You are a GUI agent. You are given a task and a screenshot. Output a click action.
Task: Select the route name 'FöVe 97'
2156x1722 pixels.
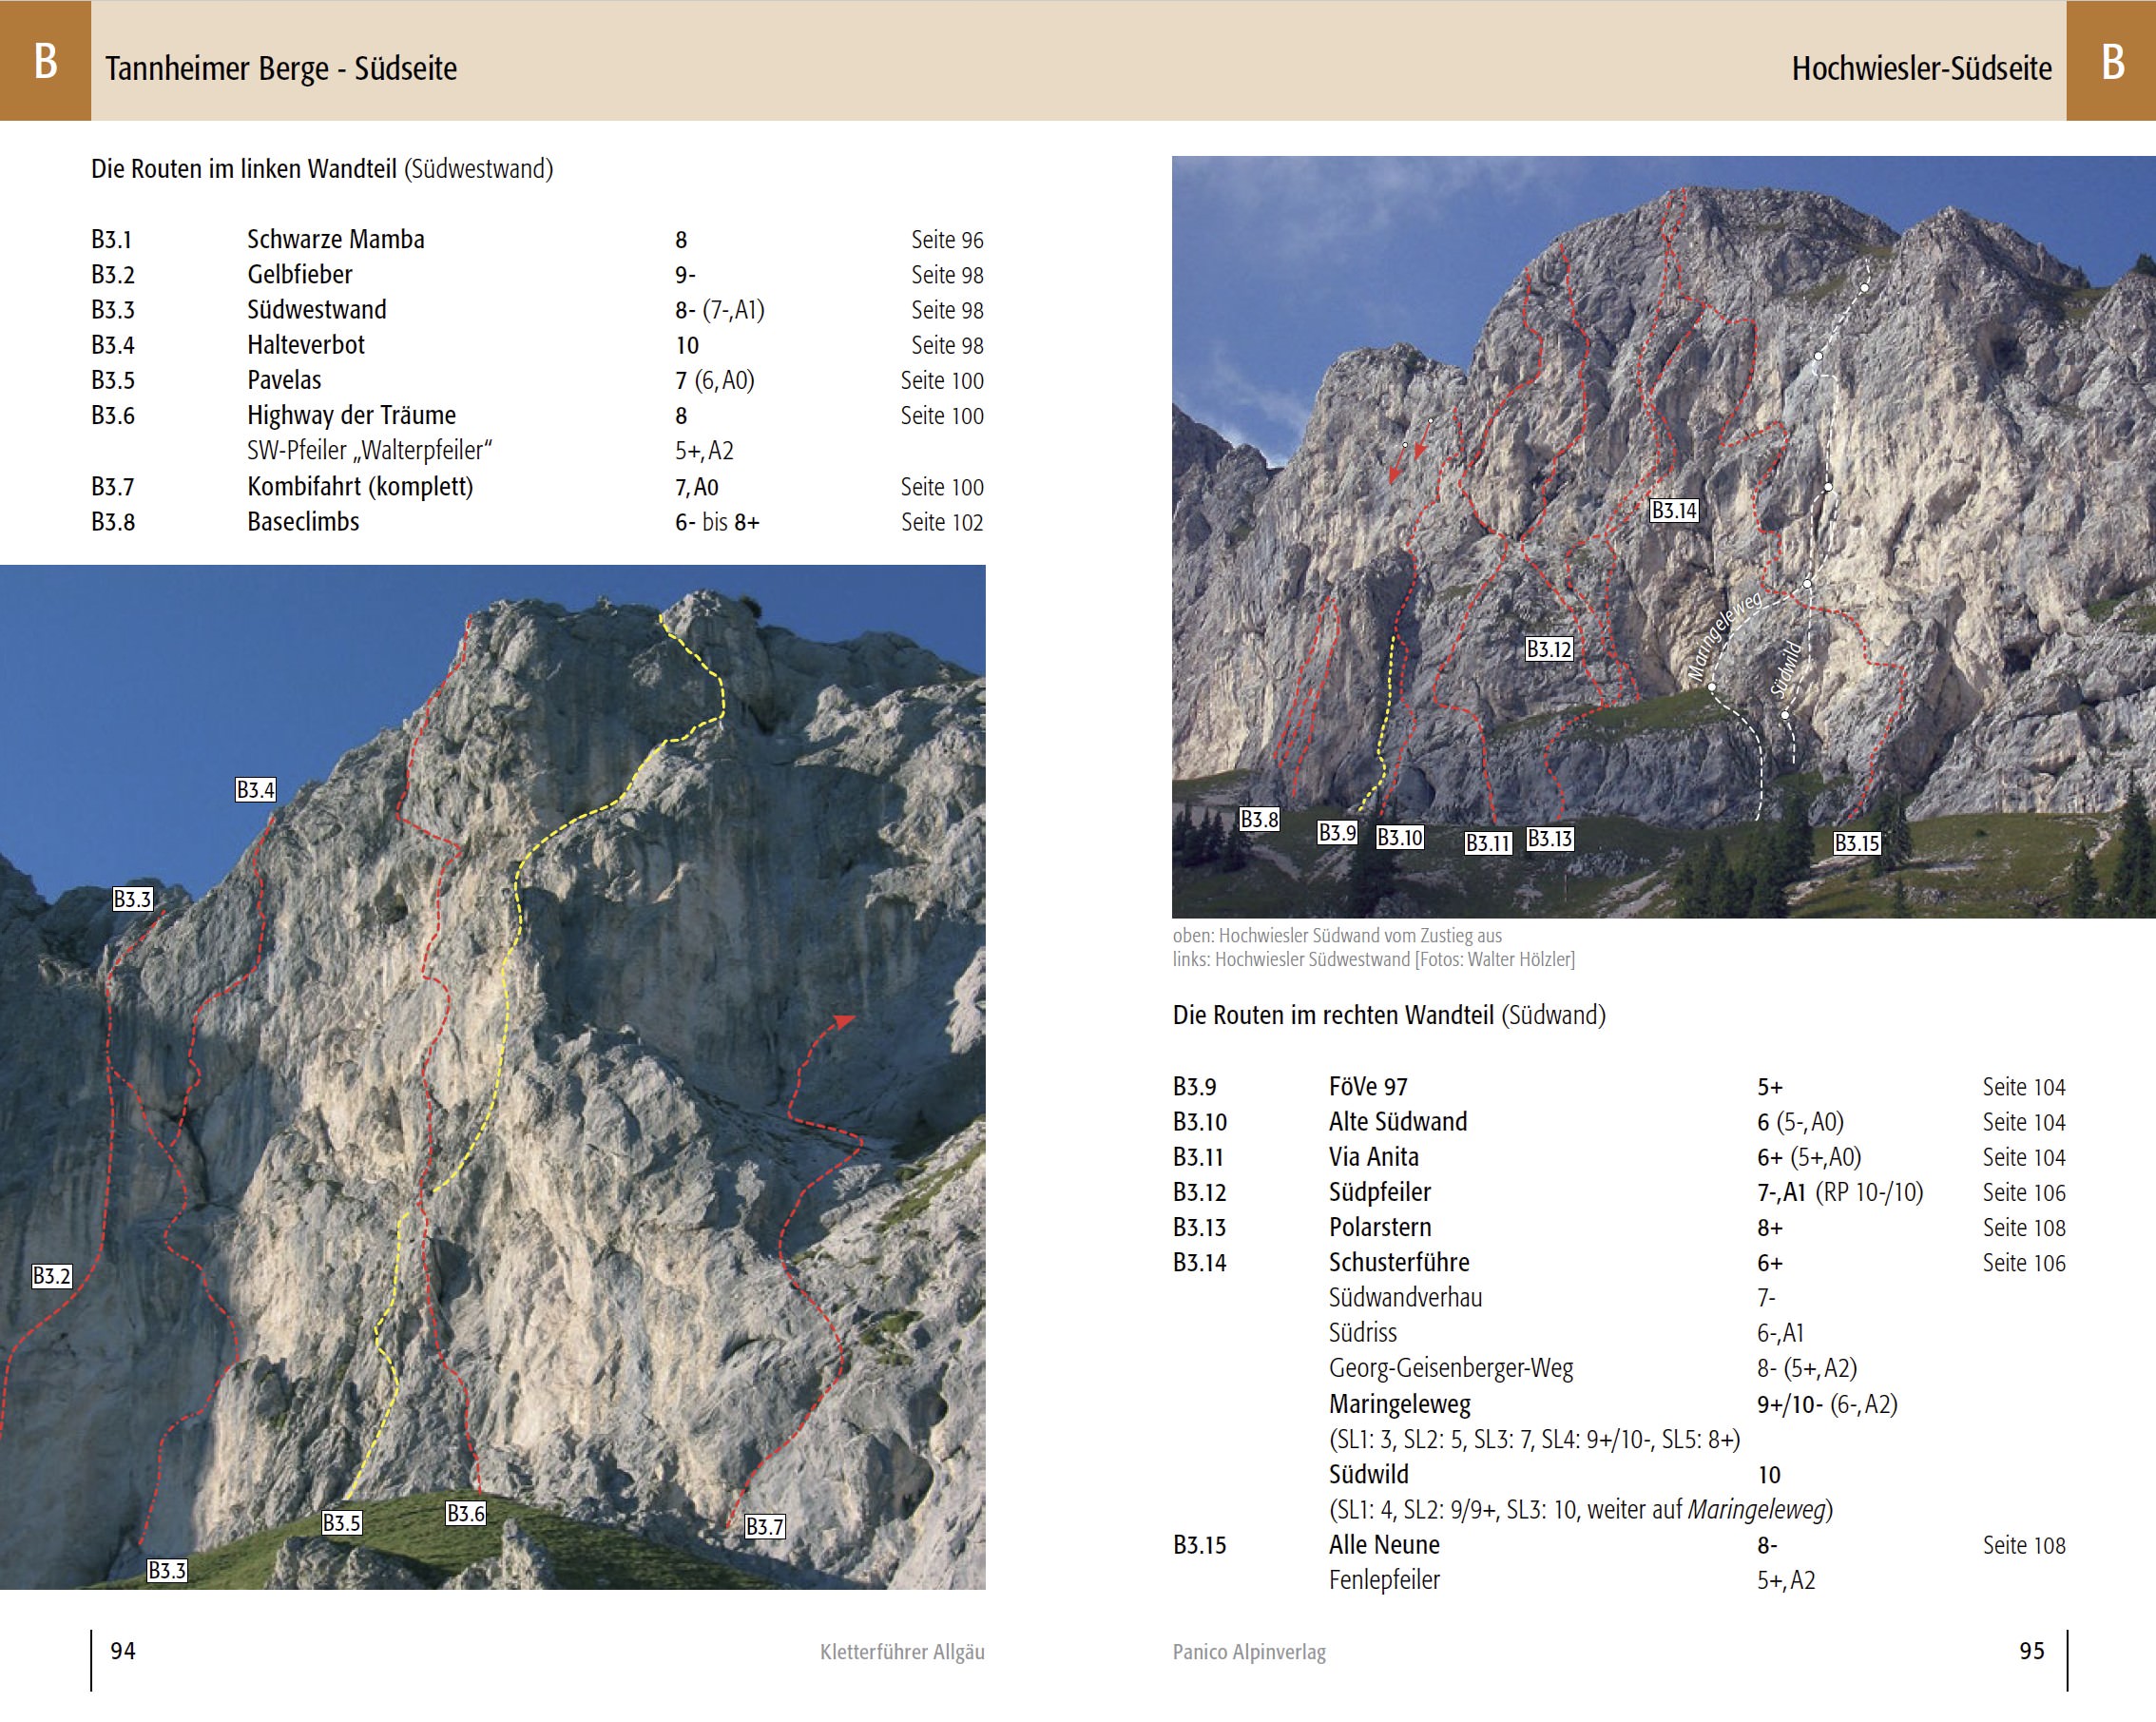[x=1368, y=1087]
